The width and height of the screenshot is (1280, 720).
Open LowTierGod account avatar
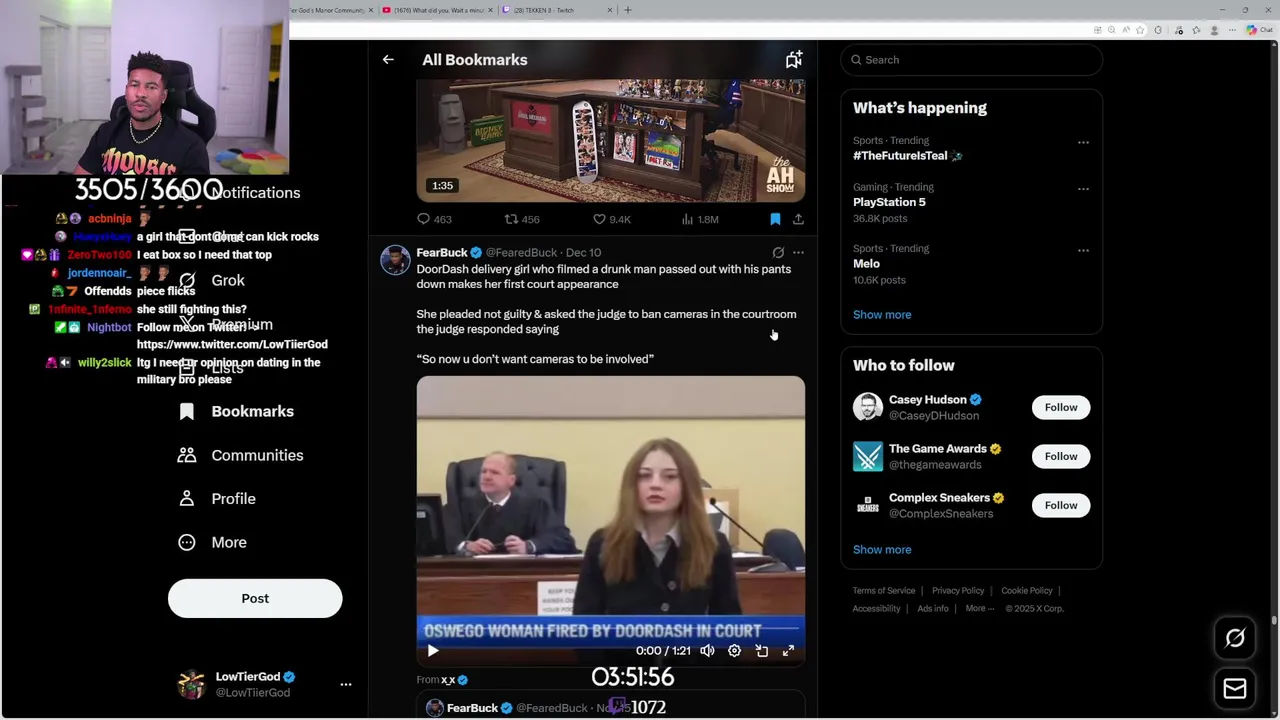[x=191, y=685]
